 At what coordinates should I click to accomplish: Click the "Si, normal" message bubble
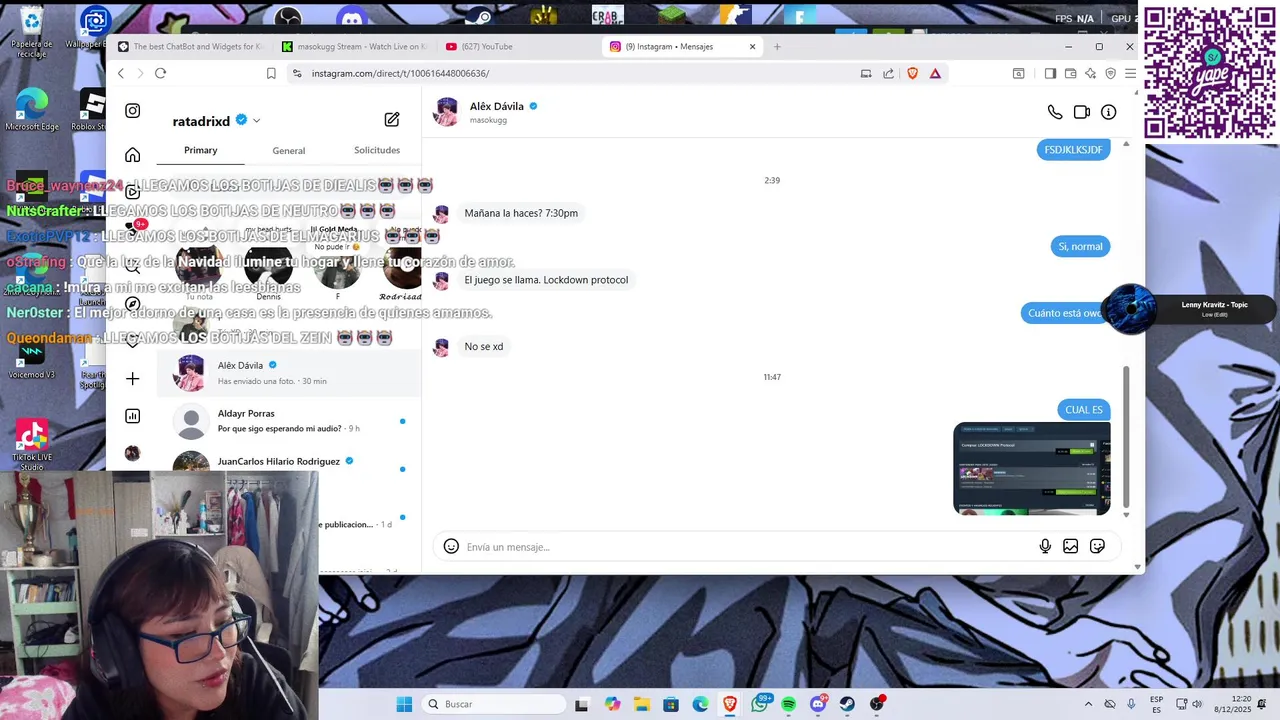point(1081,246)
